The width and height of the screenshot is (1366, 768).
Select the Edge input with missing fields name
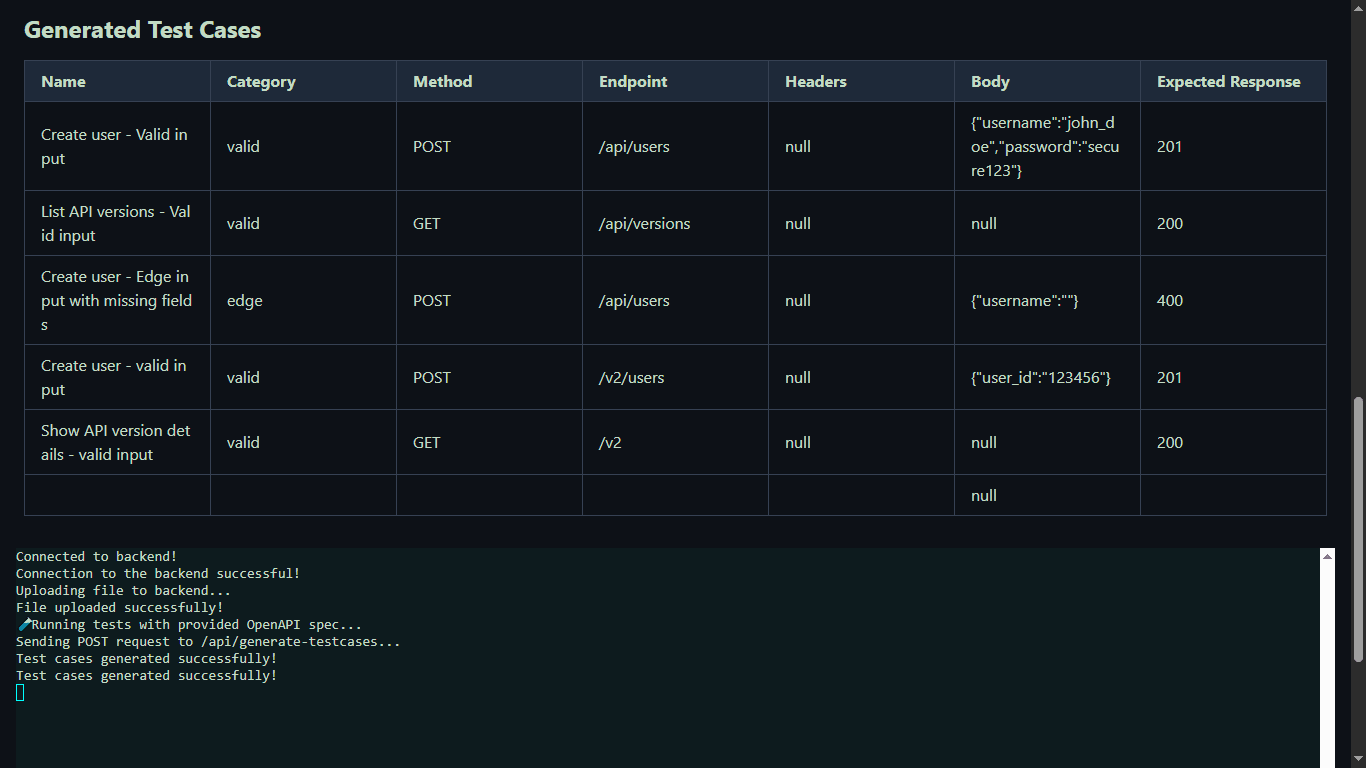(x=117, y=300)
